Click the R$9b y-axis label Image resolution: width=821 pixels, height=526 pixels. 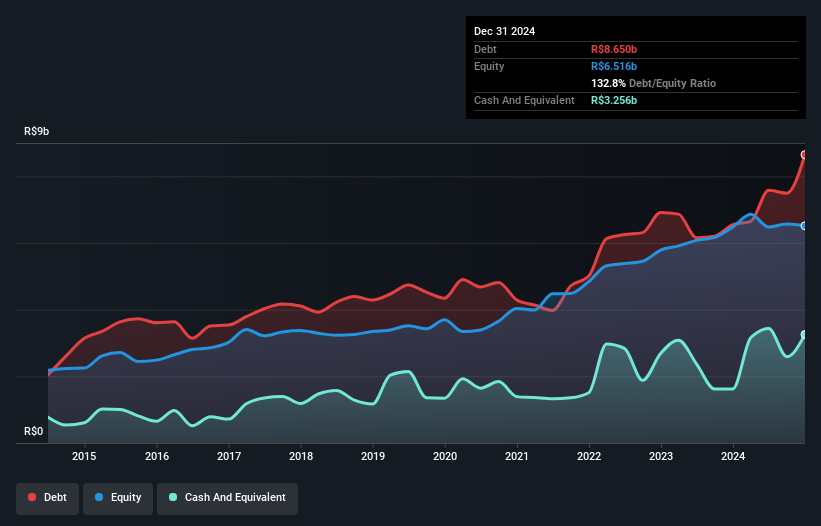pos(37,131)
